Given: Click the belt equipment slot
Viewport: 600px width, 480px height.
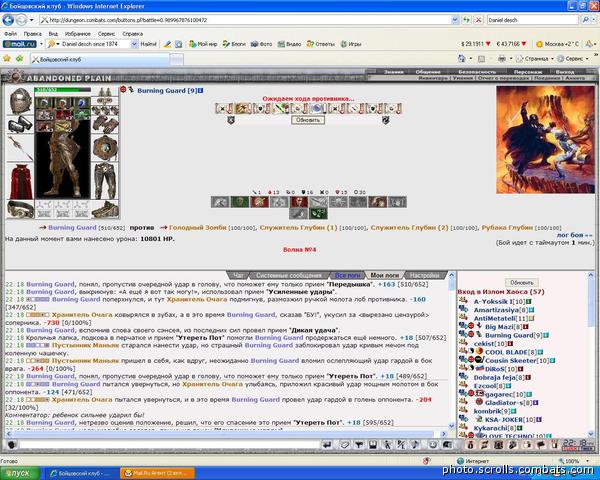Looking at the screenshot, I should tap(20, 209).
